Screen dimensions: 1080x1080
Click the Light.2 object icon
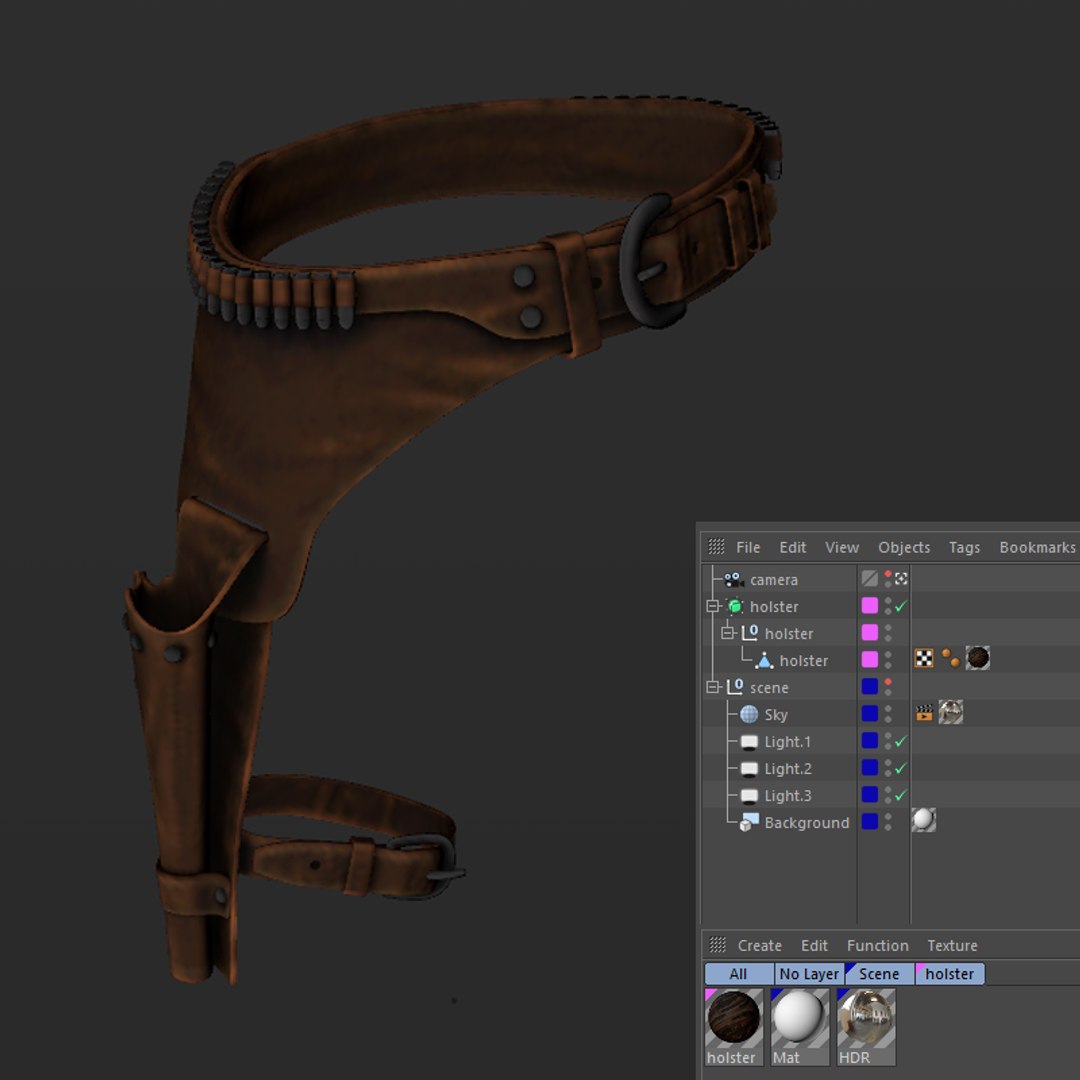click(749, 769)
